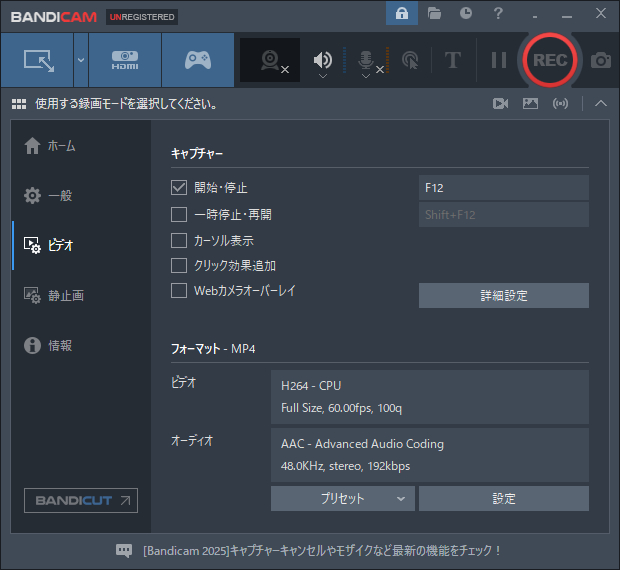
Task: Minimize Bandicam to the tray
Action: pos(535,17)
